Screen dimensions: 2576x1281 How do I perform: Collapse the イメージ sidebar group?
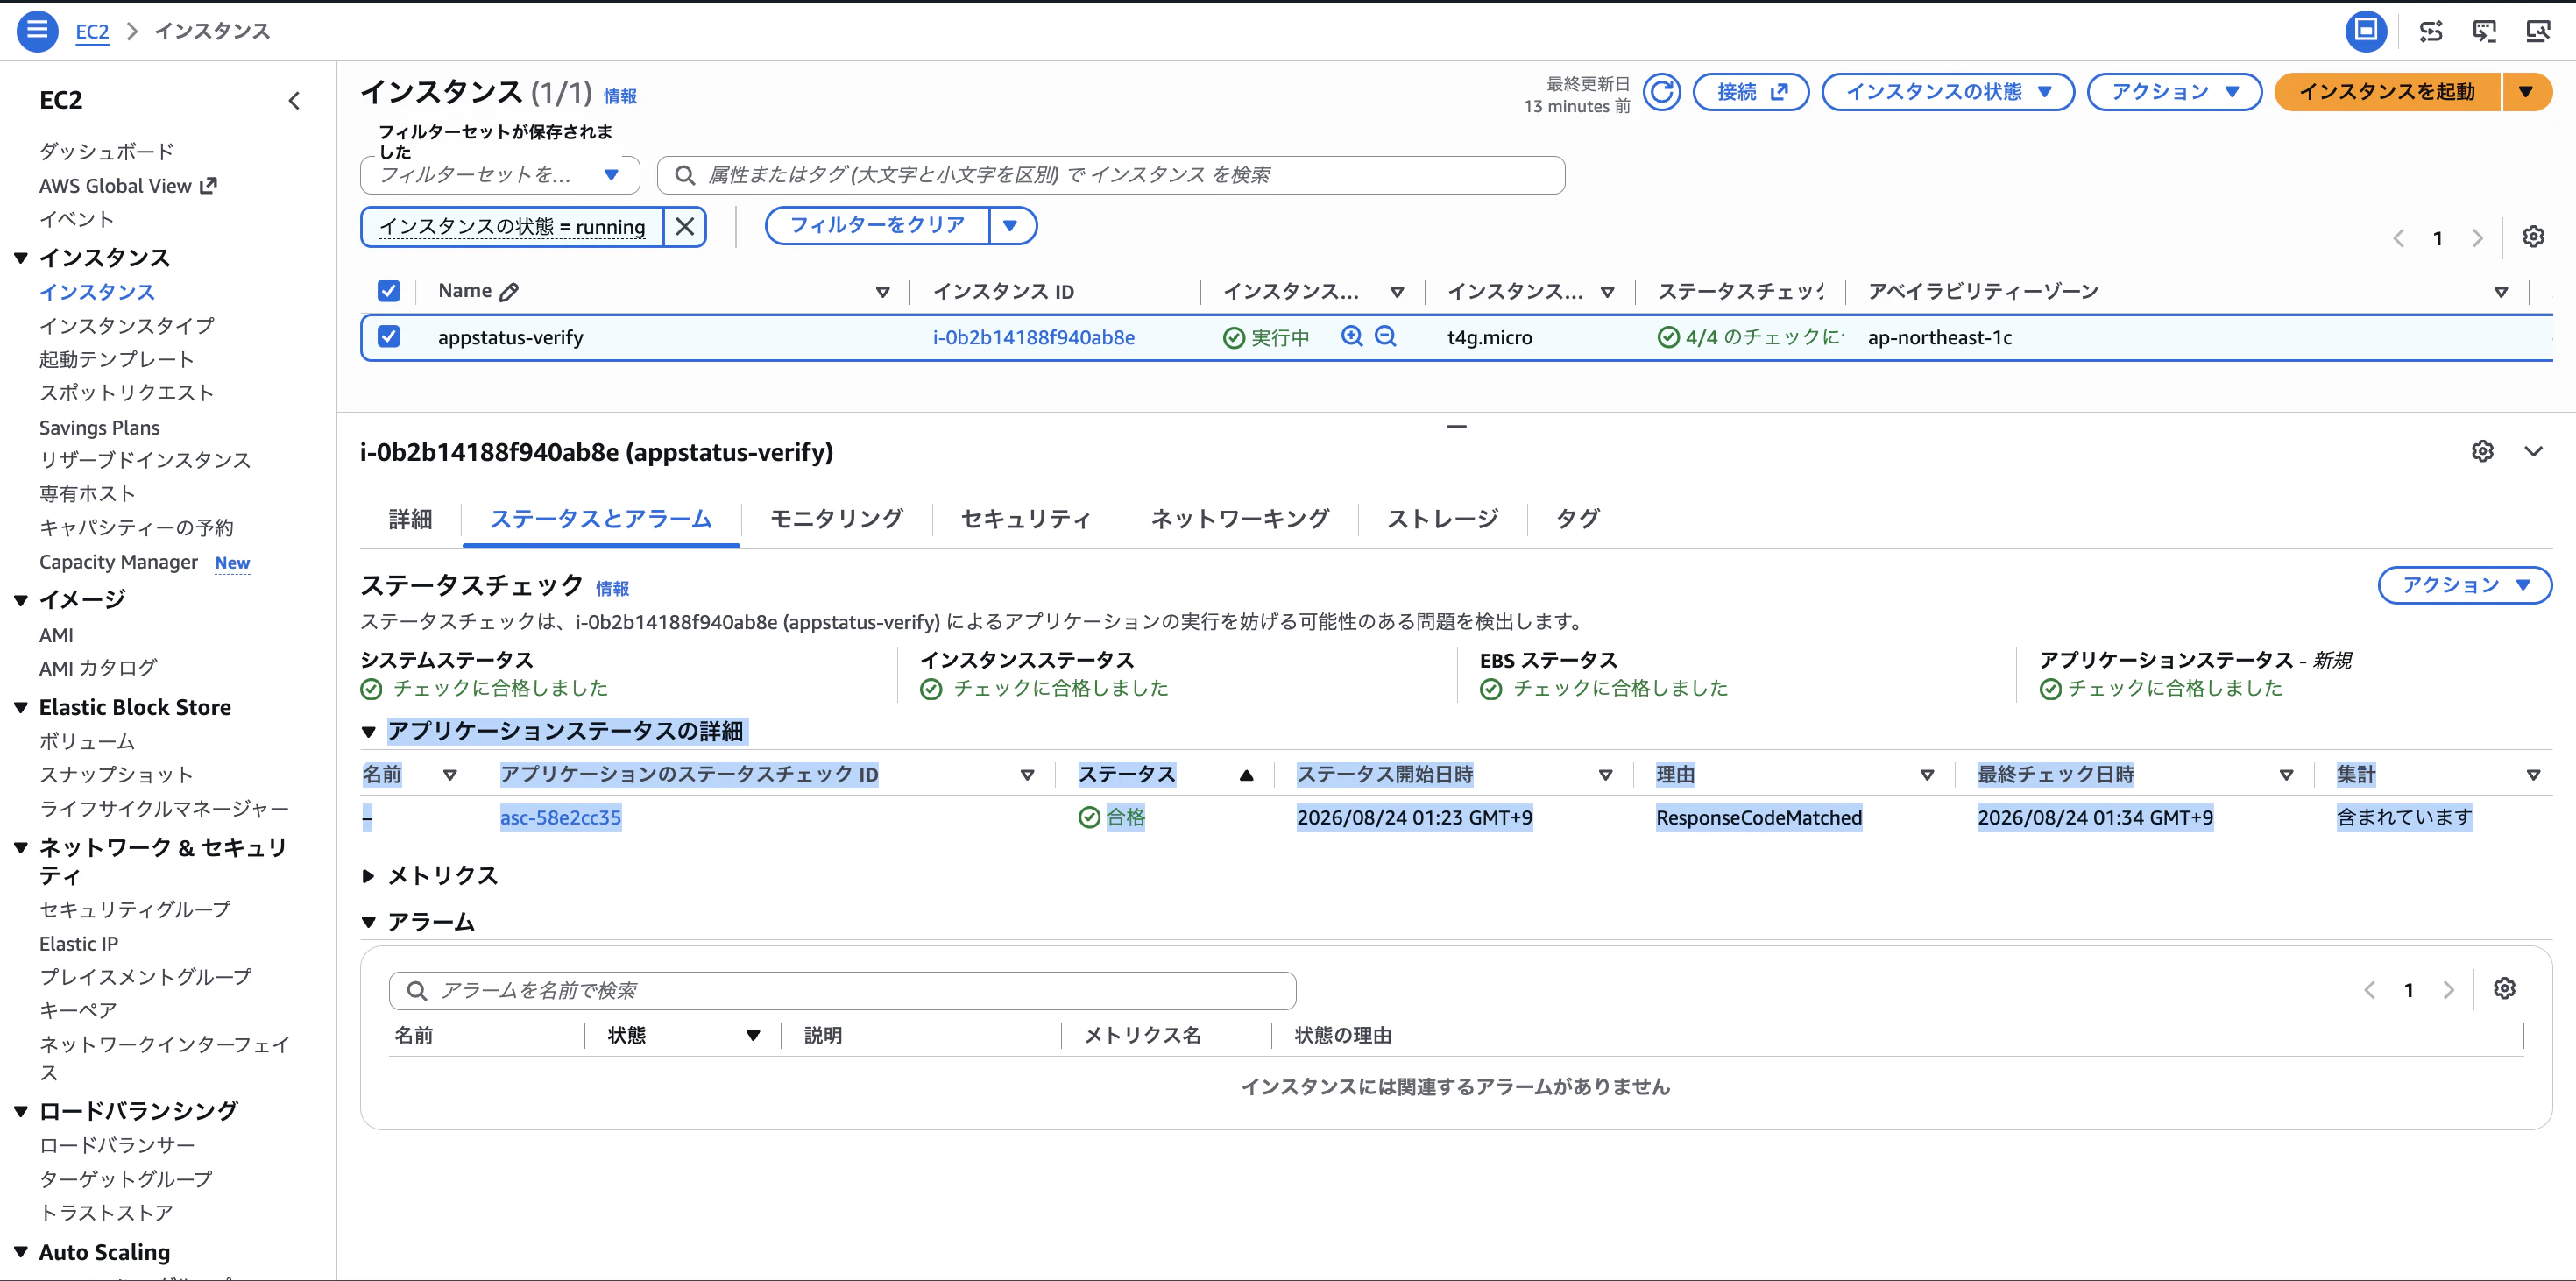coord(20,600)
